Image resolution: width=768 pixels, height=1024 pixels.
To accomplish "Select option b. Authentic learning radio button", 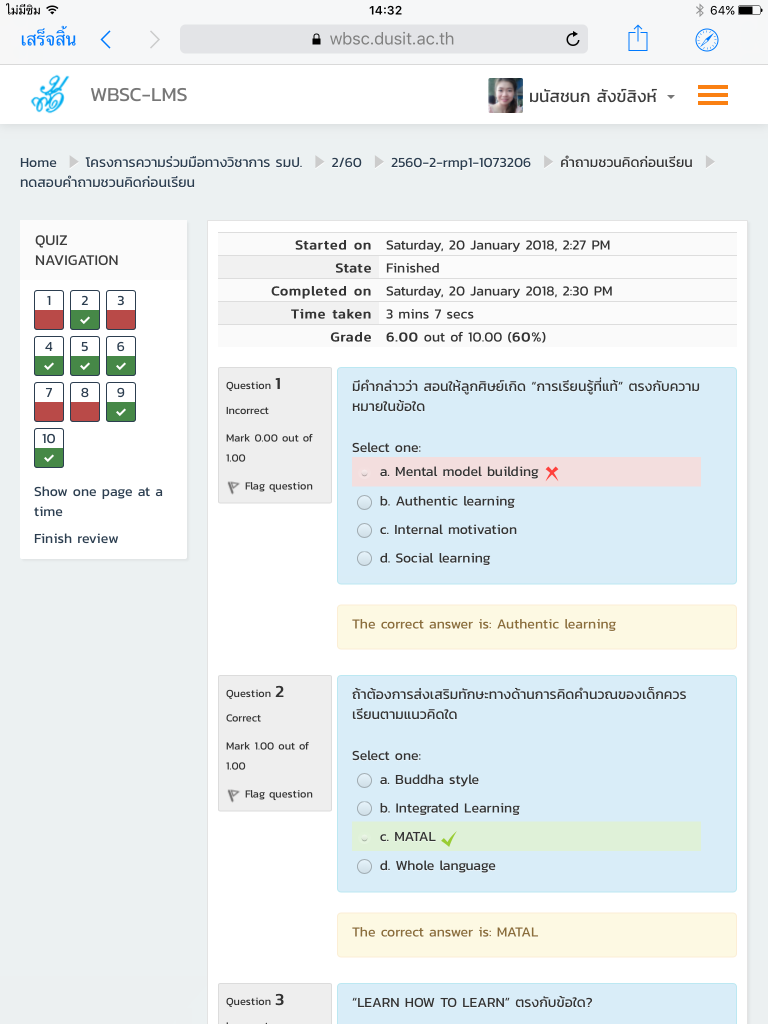I will pos(364,502).
